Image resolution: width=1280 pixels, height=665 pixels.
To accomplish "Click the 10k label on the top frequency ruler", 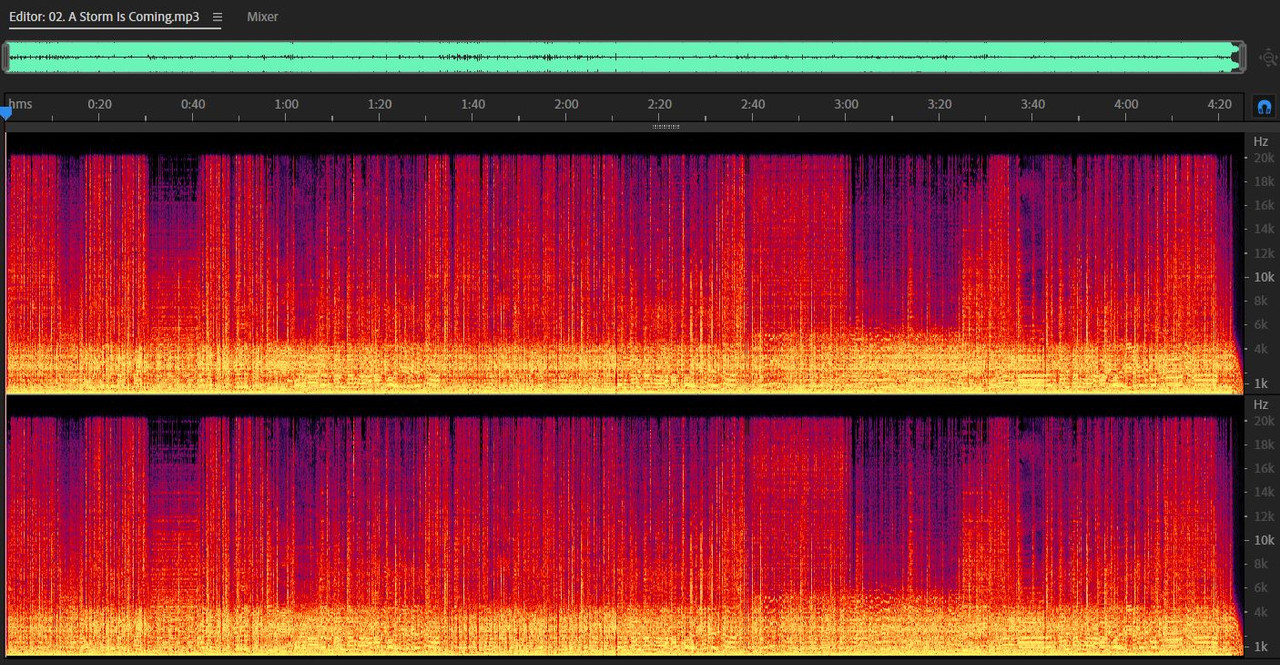I will point(1264,277).
